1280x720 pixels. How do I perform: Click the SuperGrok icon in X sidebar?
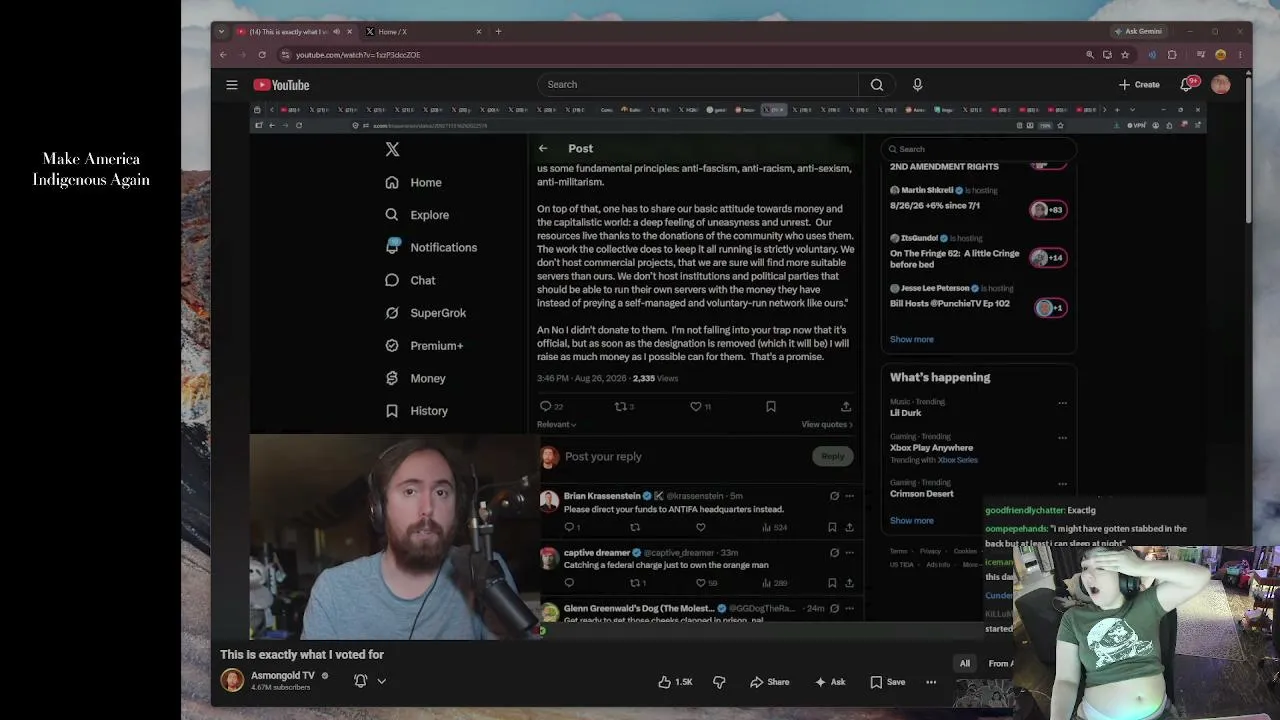click(x=392, y=313)
